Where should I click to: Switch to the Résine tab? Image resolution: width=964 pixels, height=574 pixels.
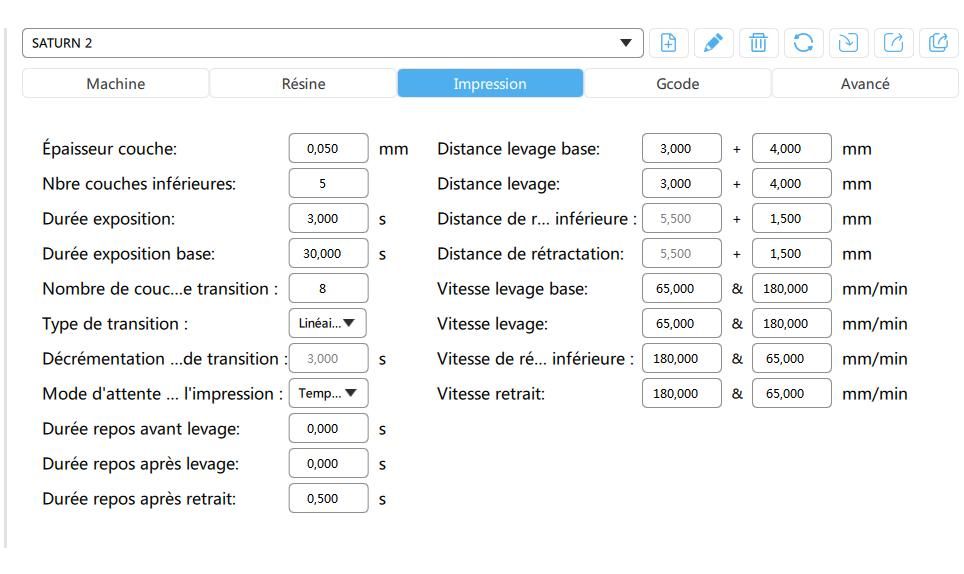pyautogui.click(x=303, y=84)
